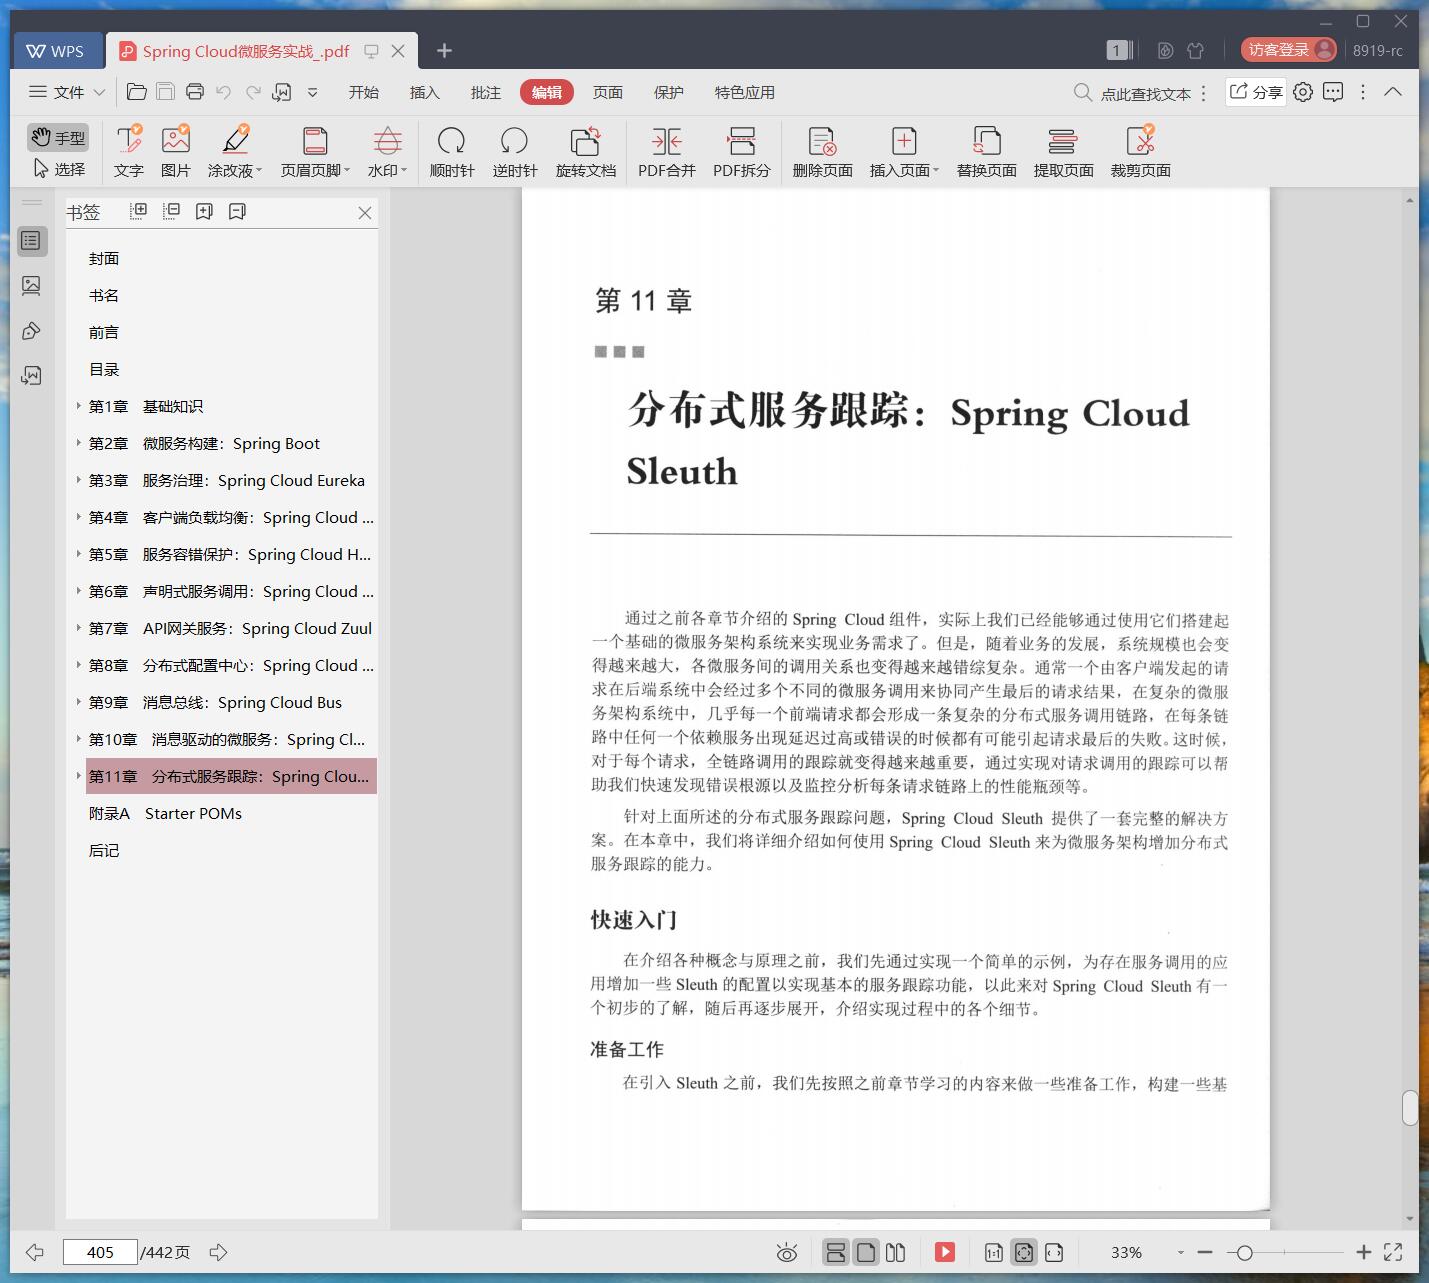Show the bookmarks list sidebar icon
This screenshot has width=1429, height=1283.
tap(32, 241)
